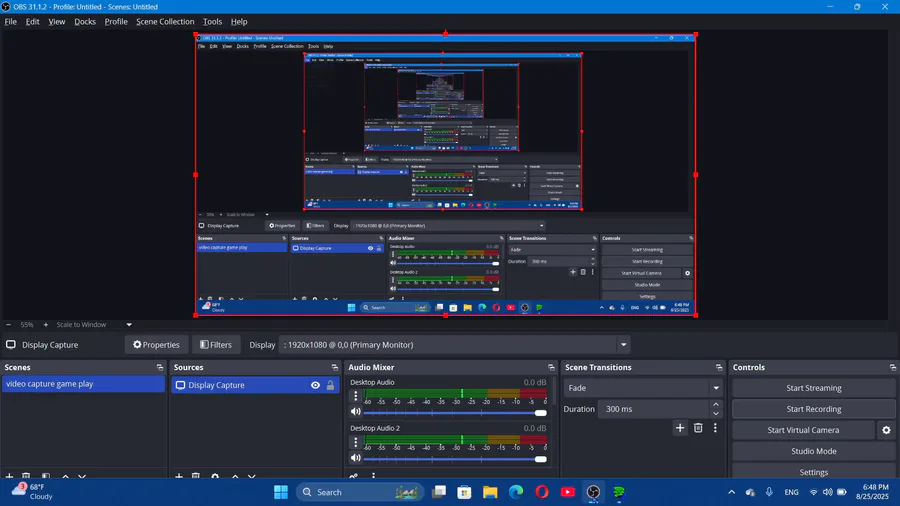Open the Docks menu
The height and width of the screenshot is (506, 900).
point(85,21)
